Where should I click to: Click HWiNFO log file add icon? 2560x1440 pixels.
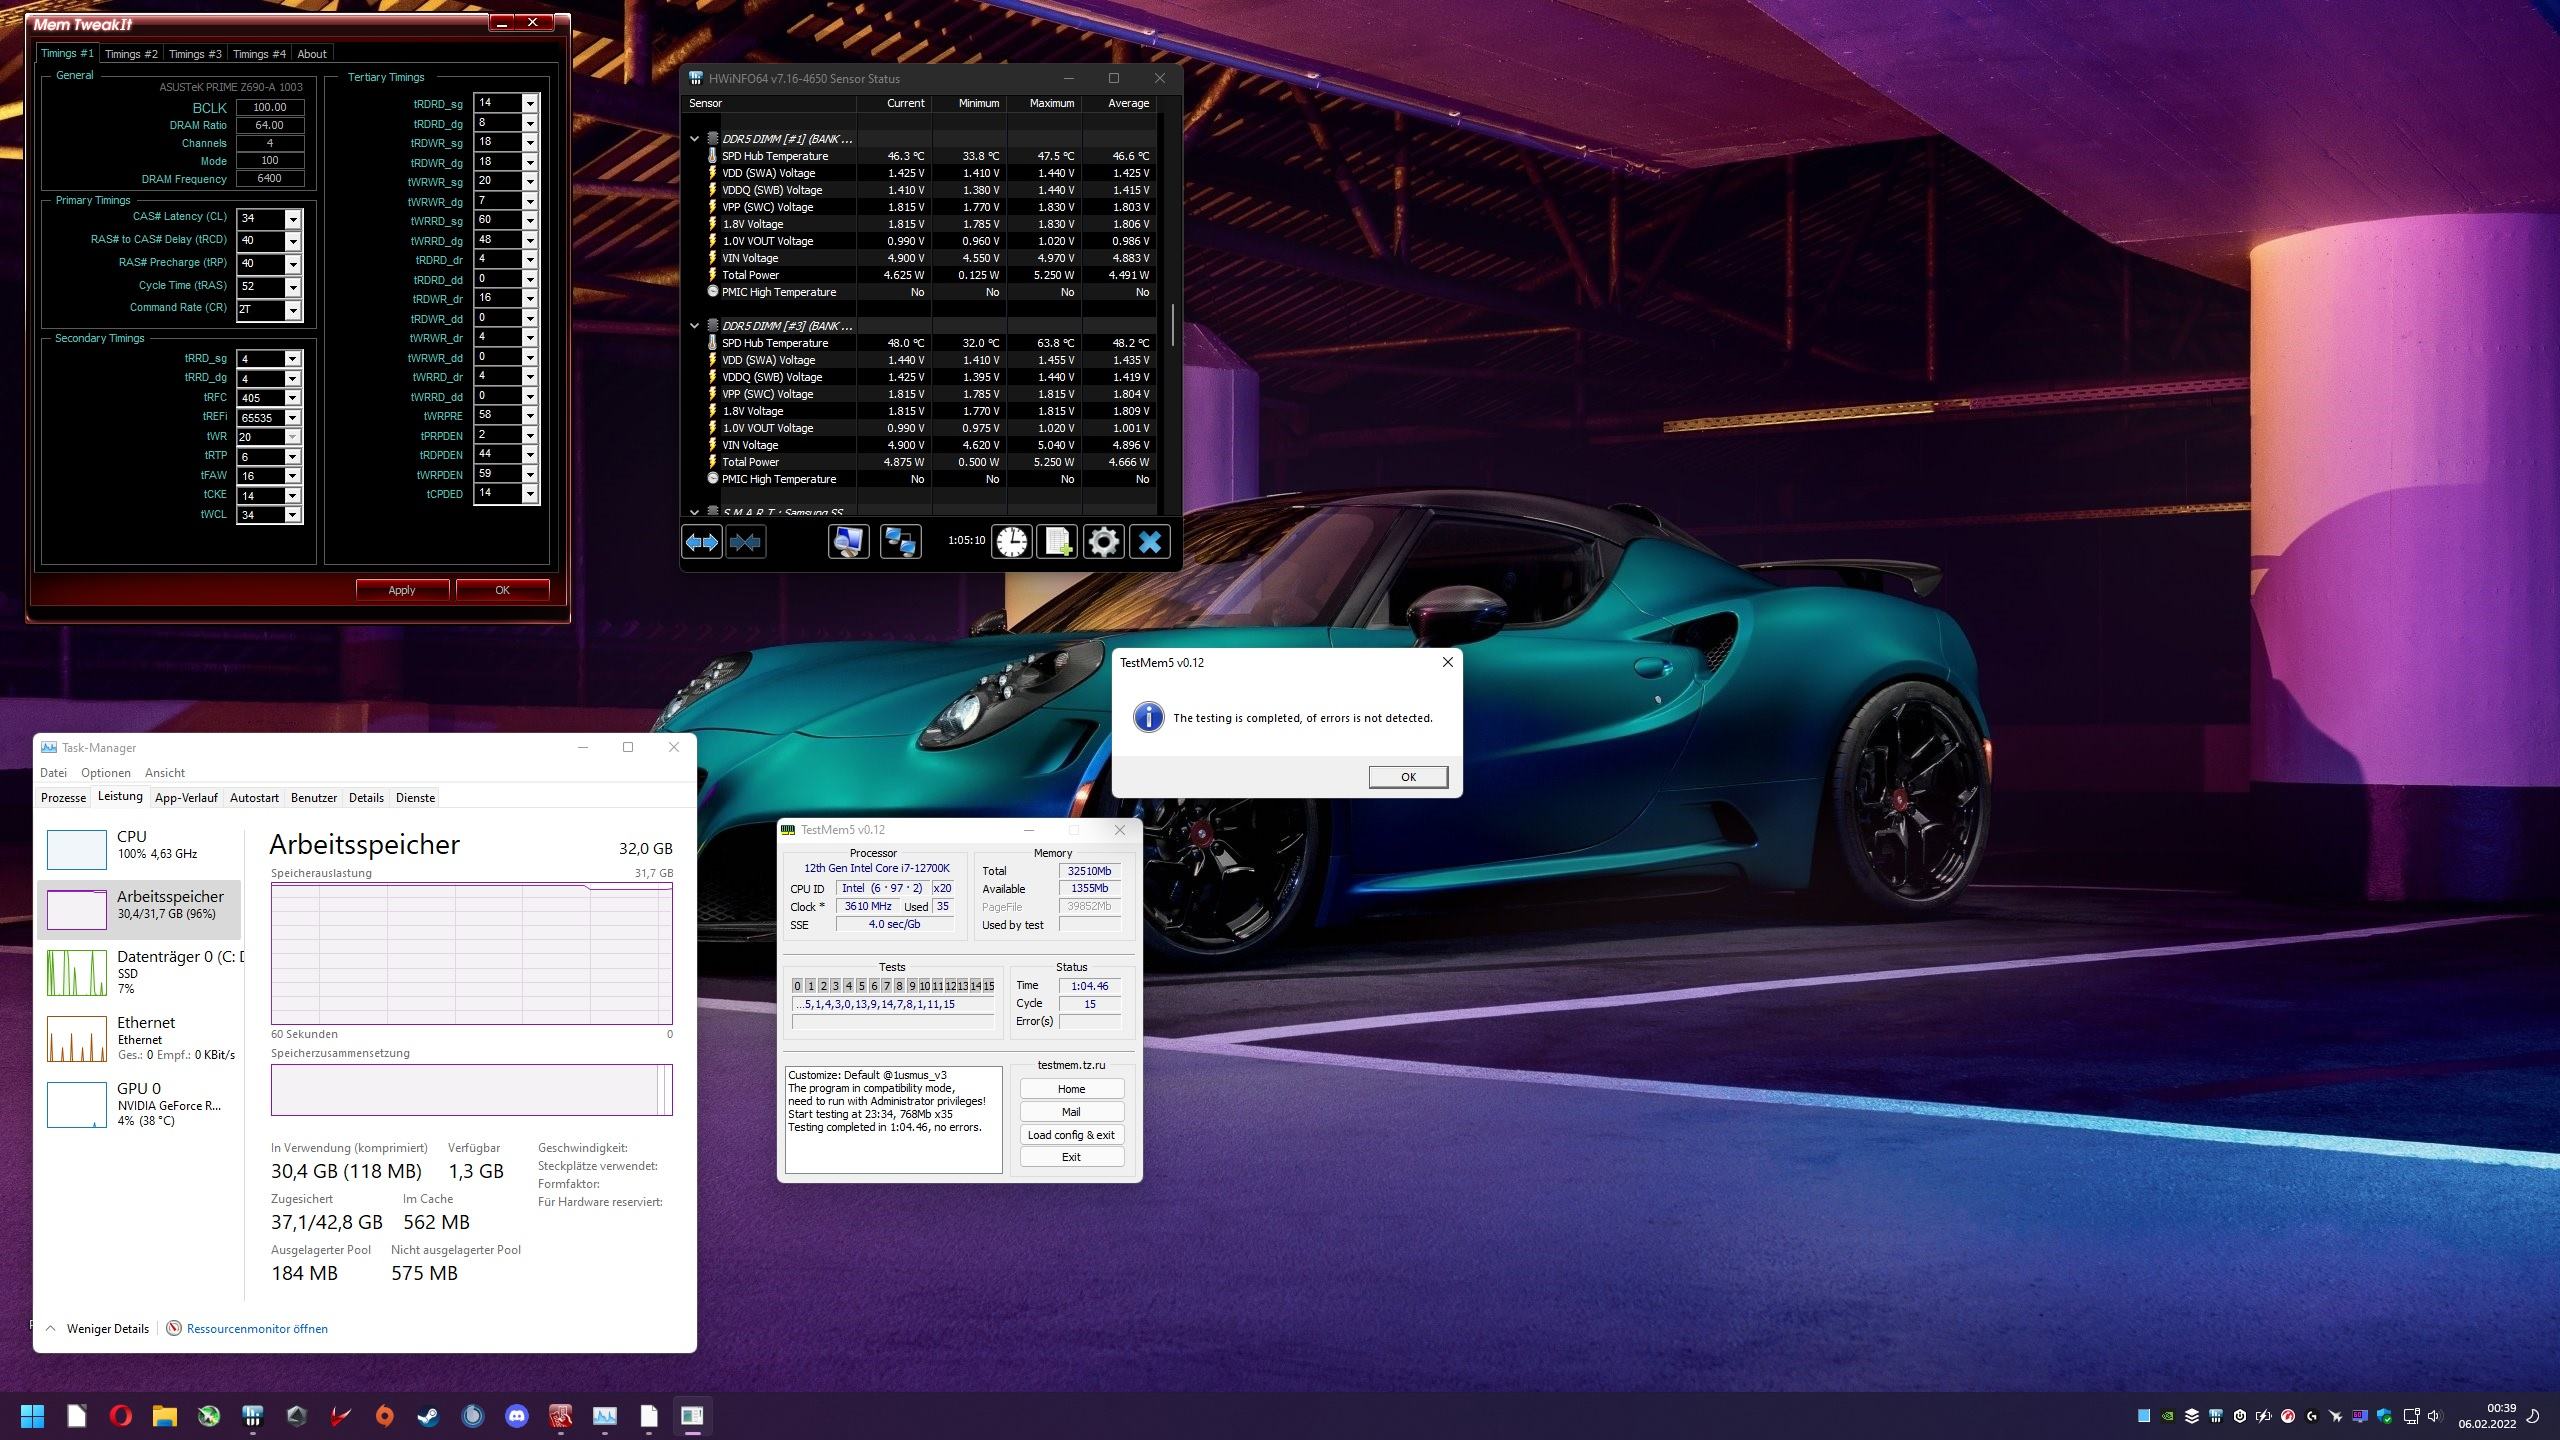[x=1057, y=542]
